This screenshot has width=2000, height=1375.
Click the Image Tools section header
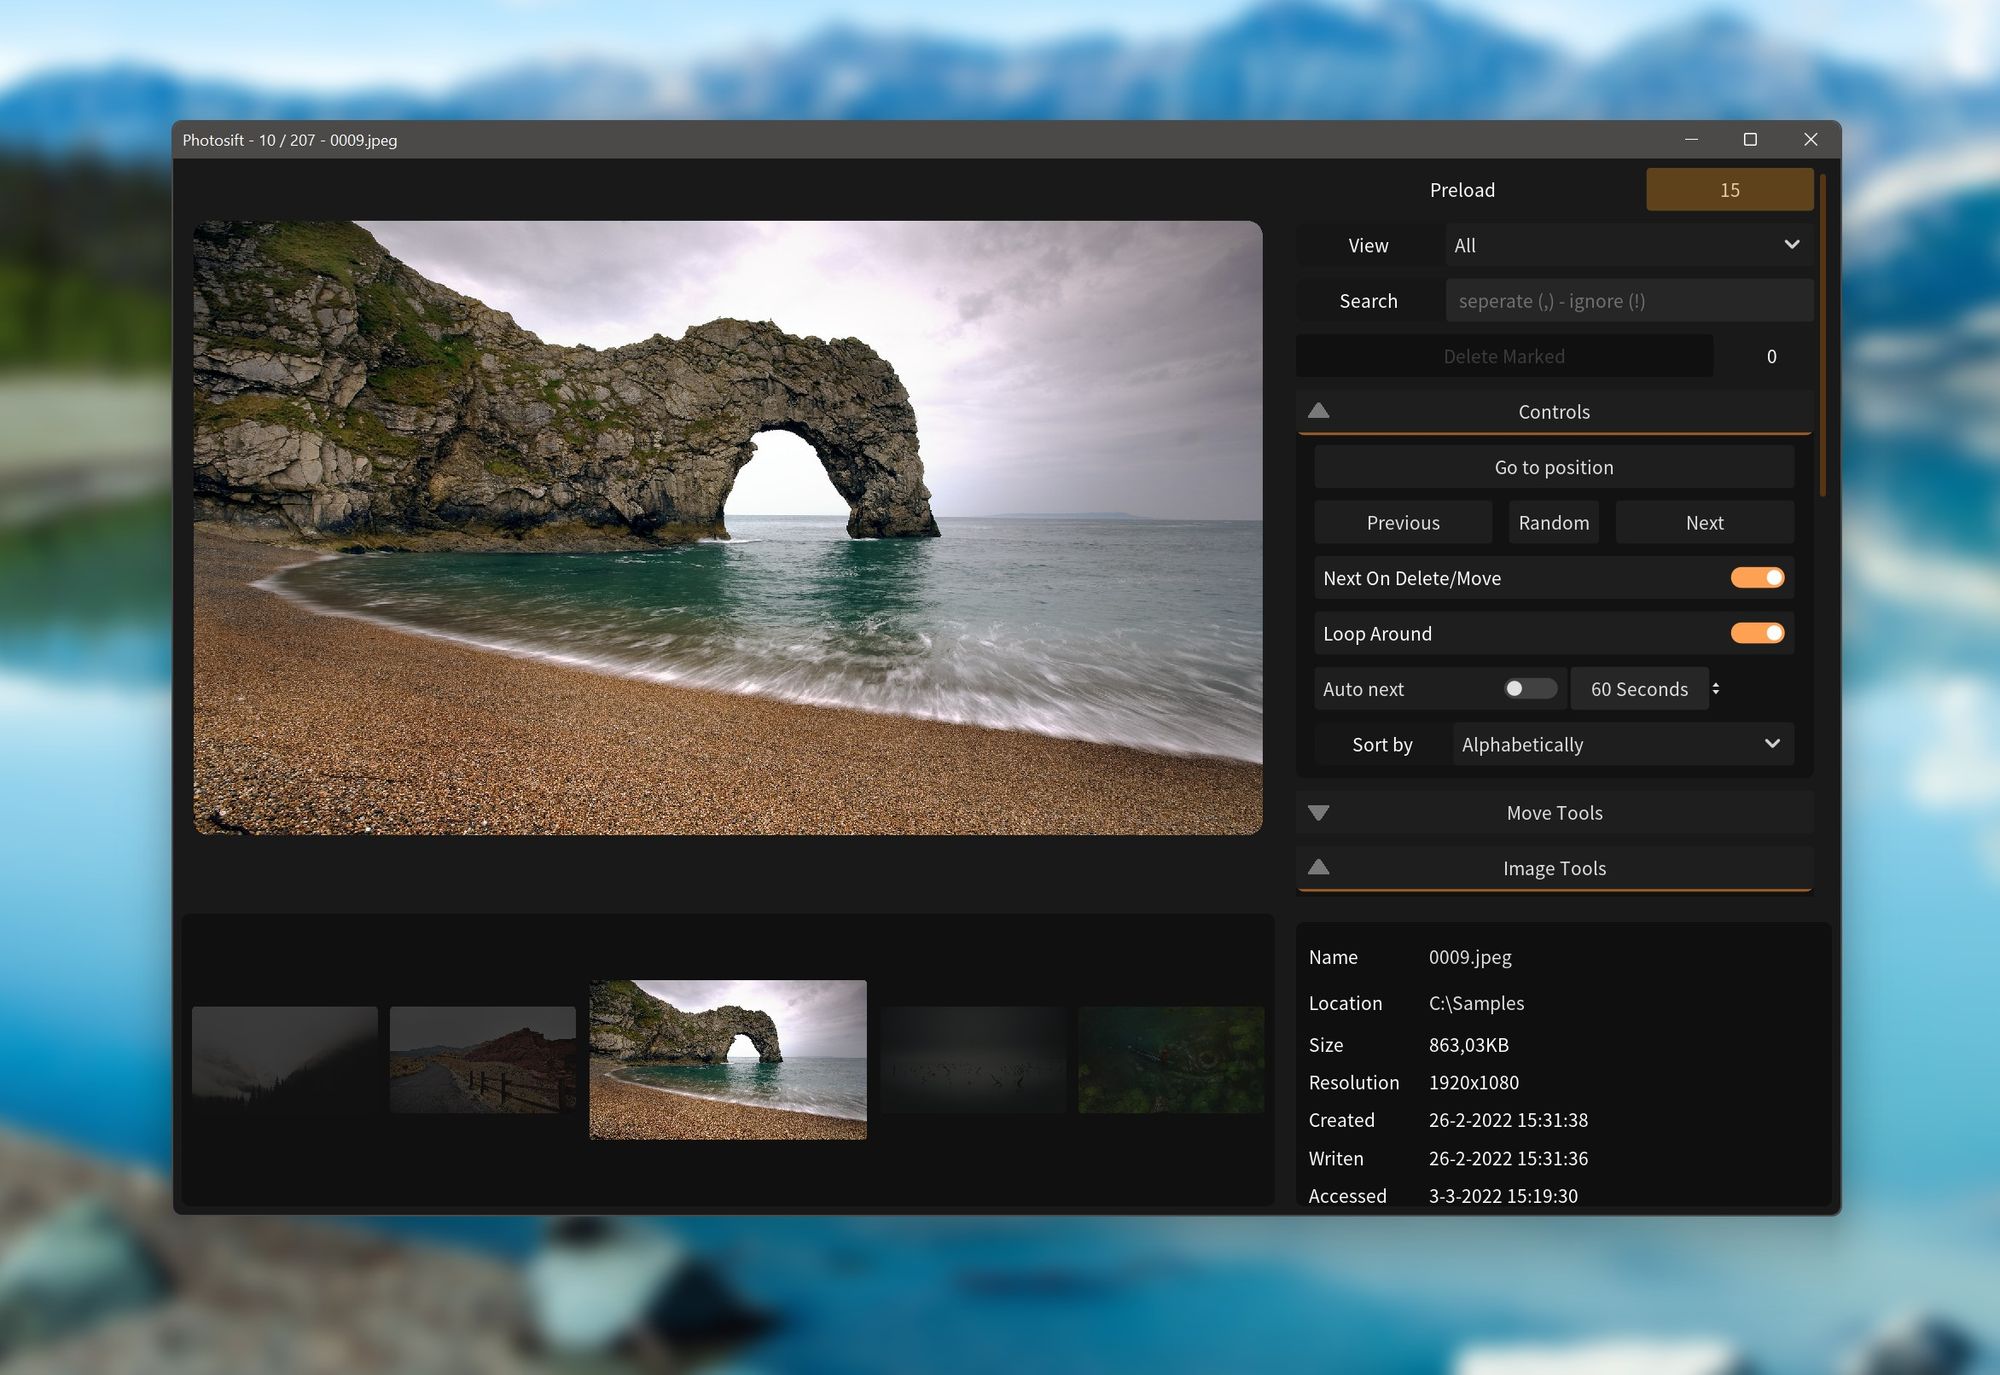pyautogui.click(x=1554, y=868)
